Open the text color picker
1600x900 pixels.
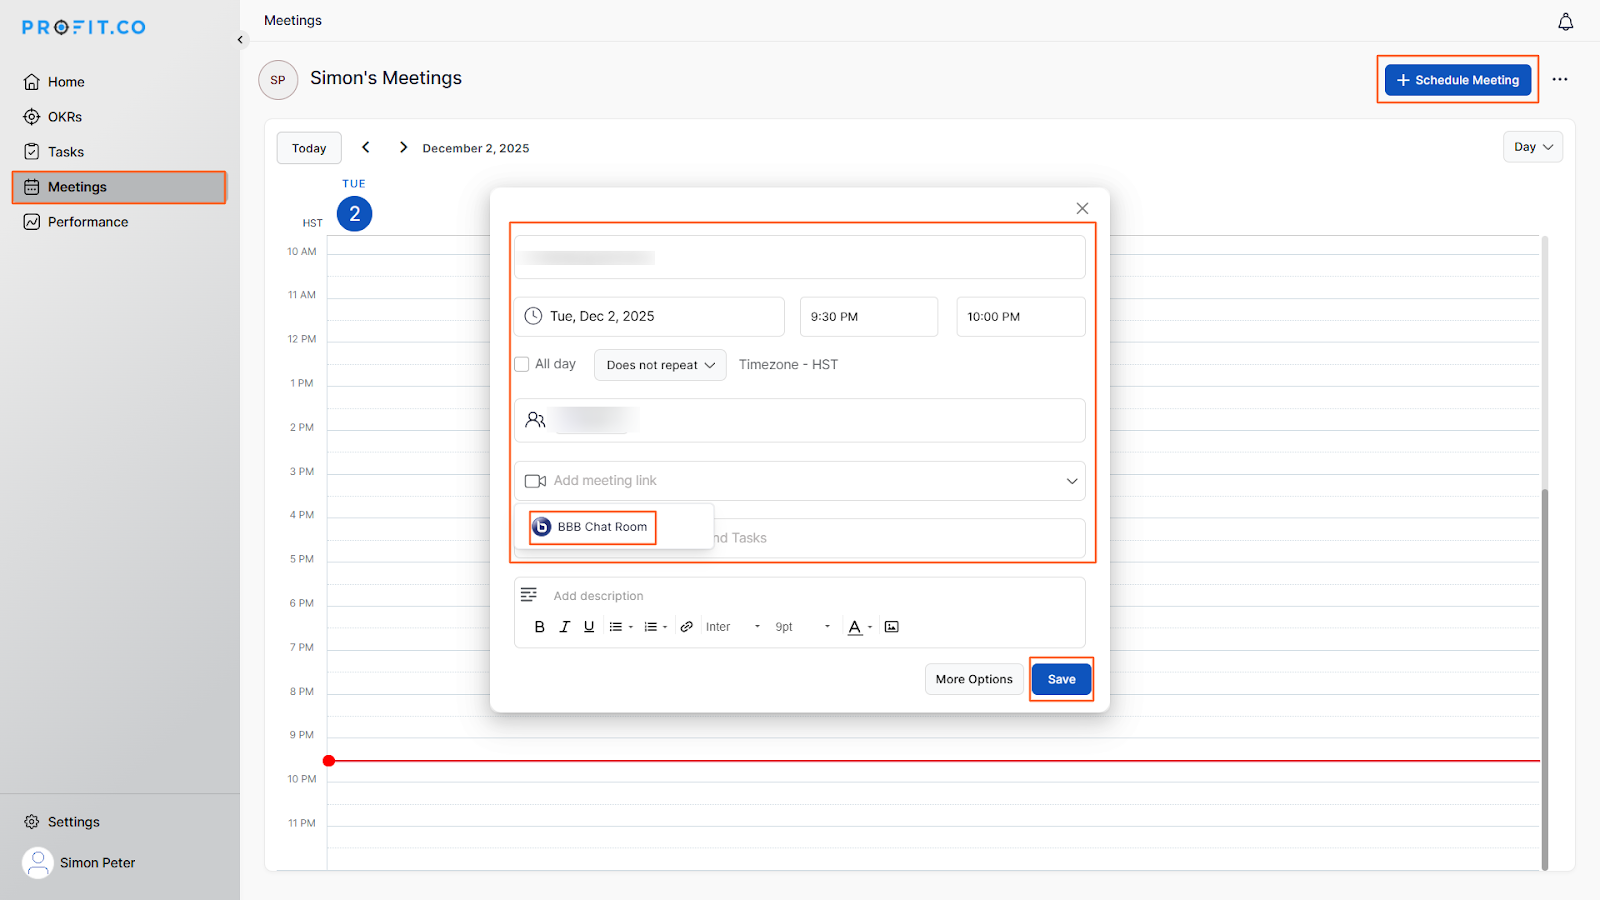click(x=855, y=627)
